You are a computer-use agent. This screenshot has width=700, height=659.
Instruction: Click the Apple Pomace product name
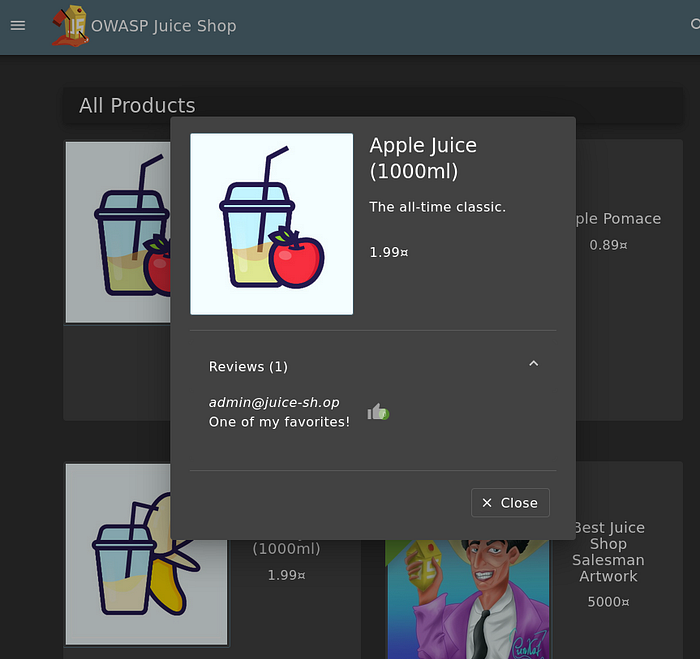pos(618,218)
